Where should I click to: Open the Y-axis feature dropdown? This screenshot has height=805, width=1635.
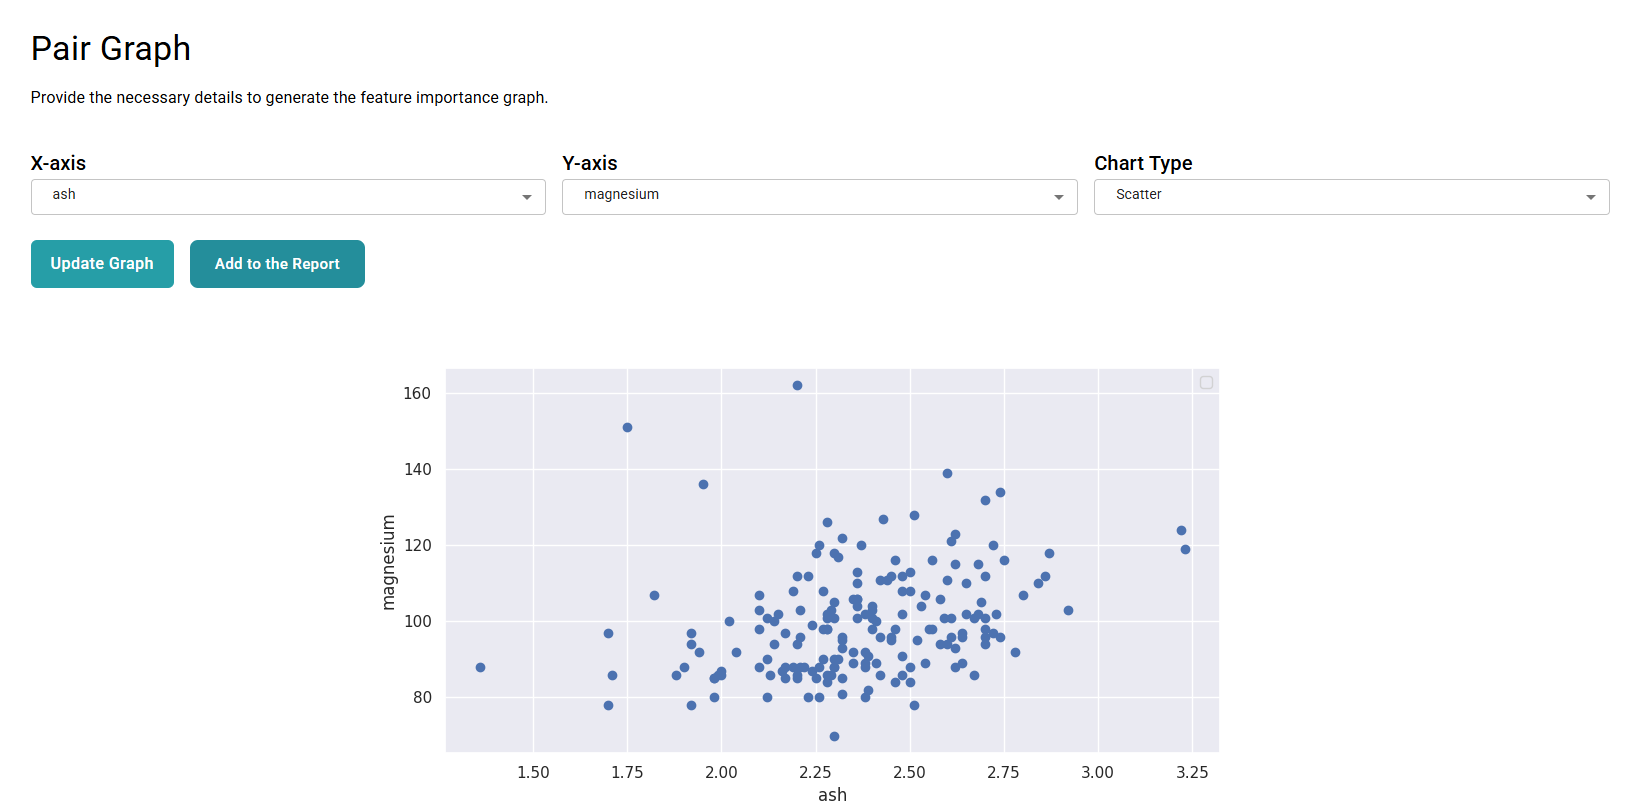(820, 197)
